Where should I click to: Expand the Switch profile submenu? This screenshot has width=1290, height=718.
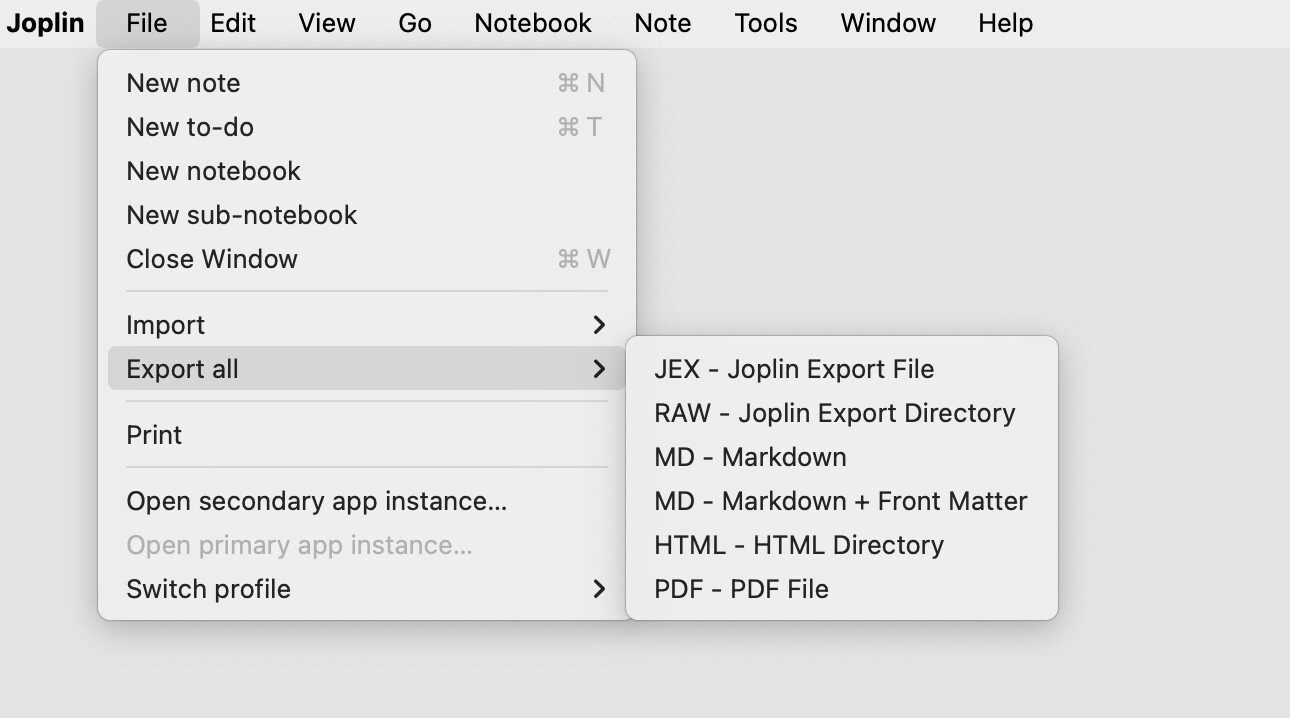pos(367,589)
